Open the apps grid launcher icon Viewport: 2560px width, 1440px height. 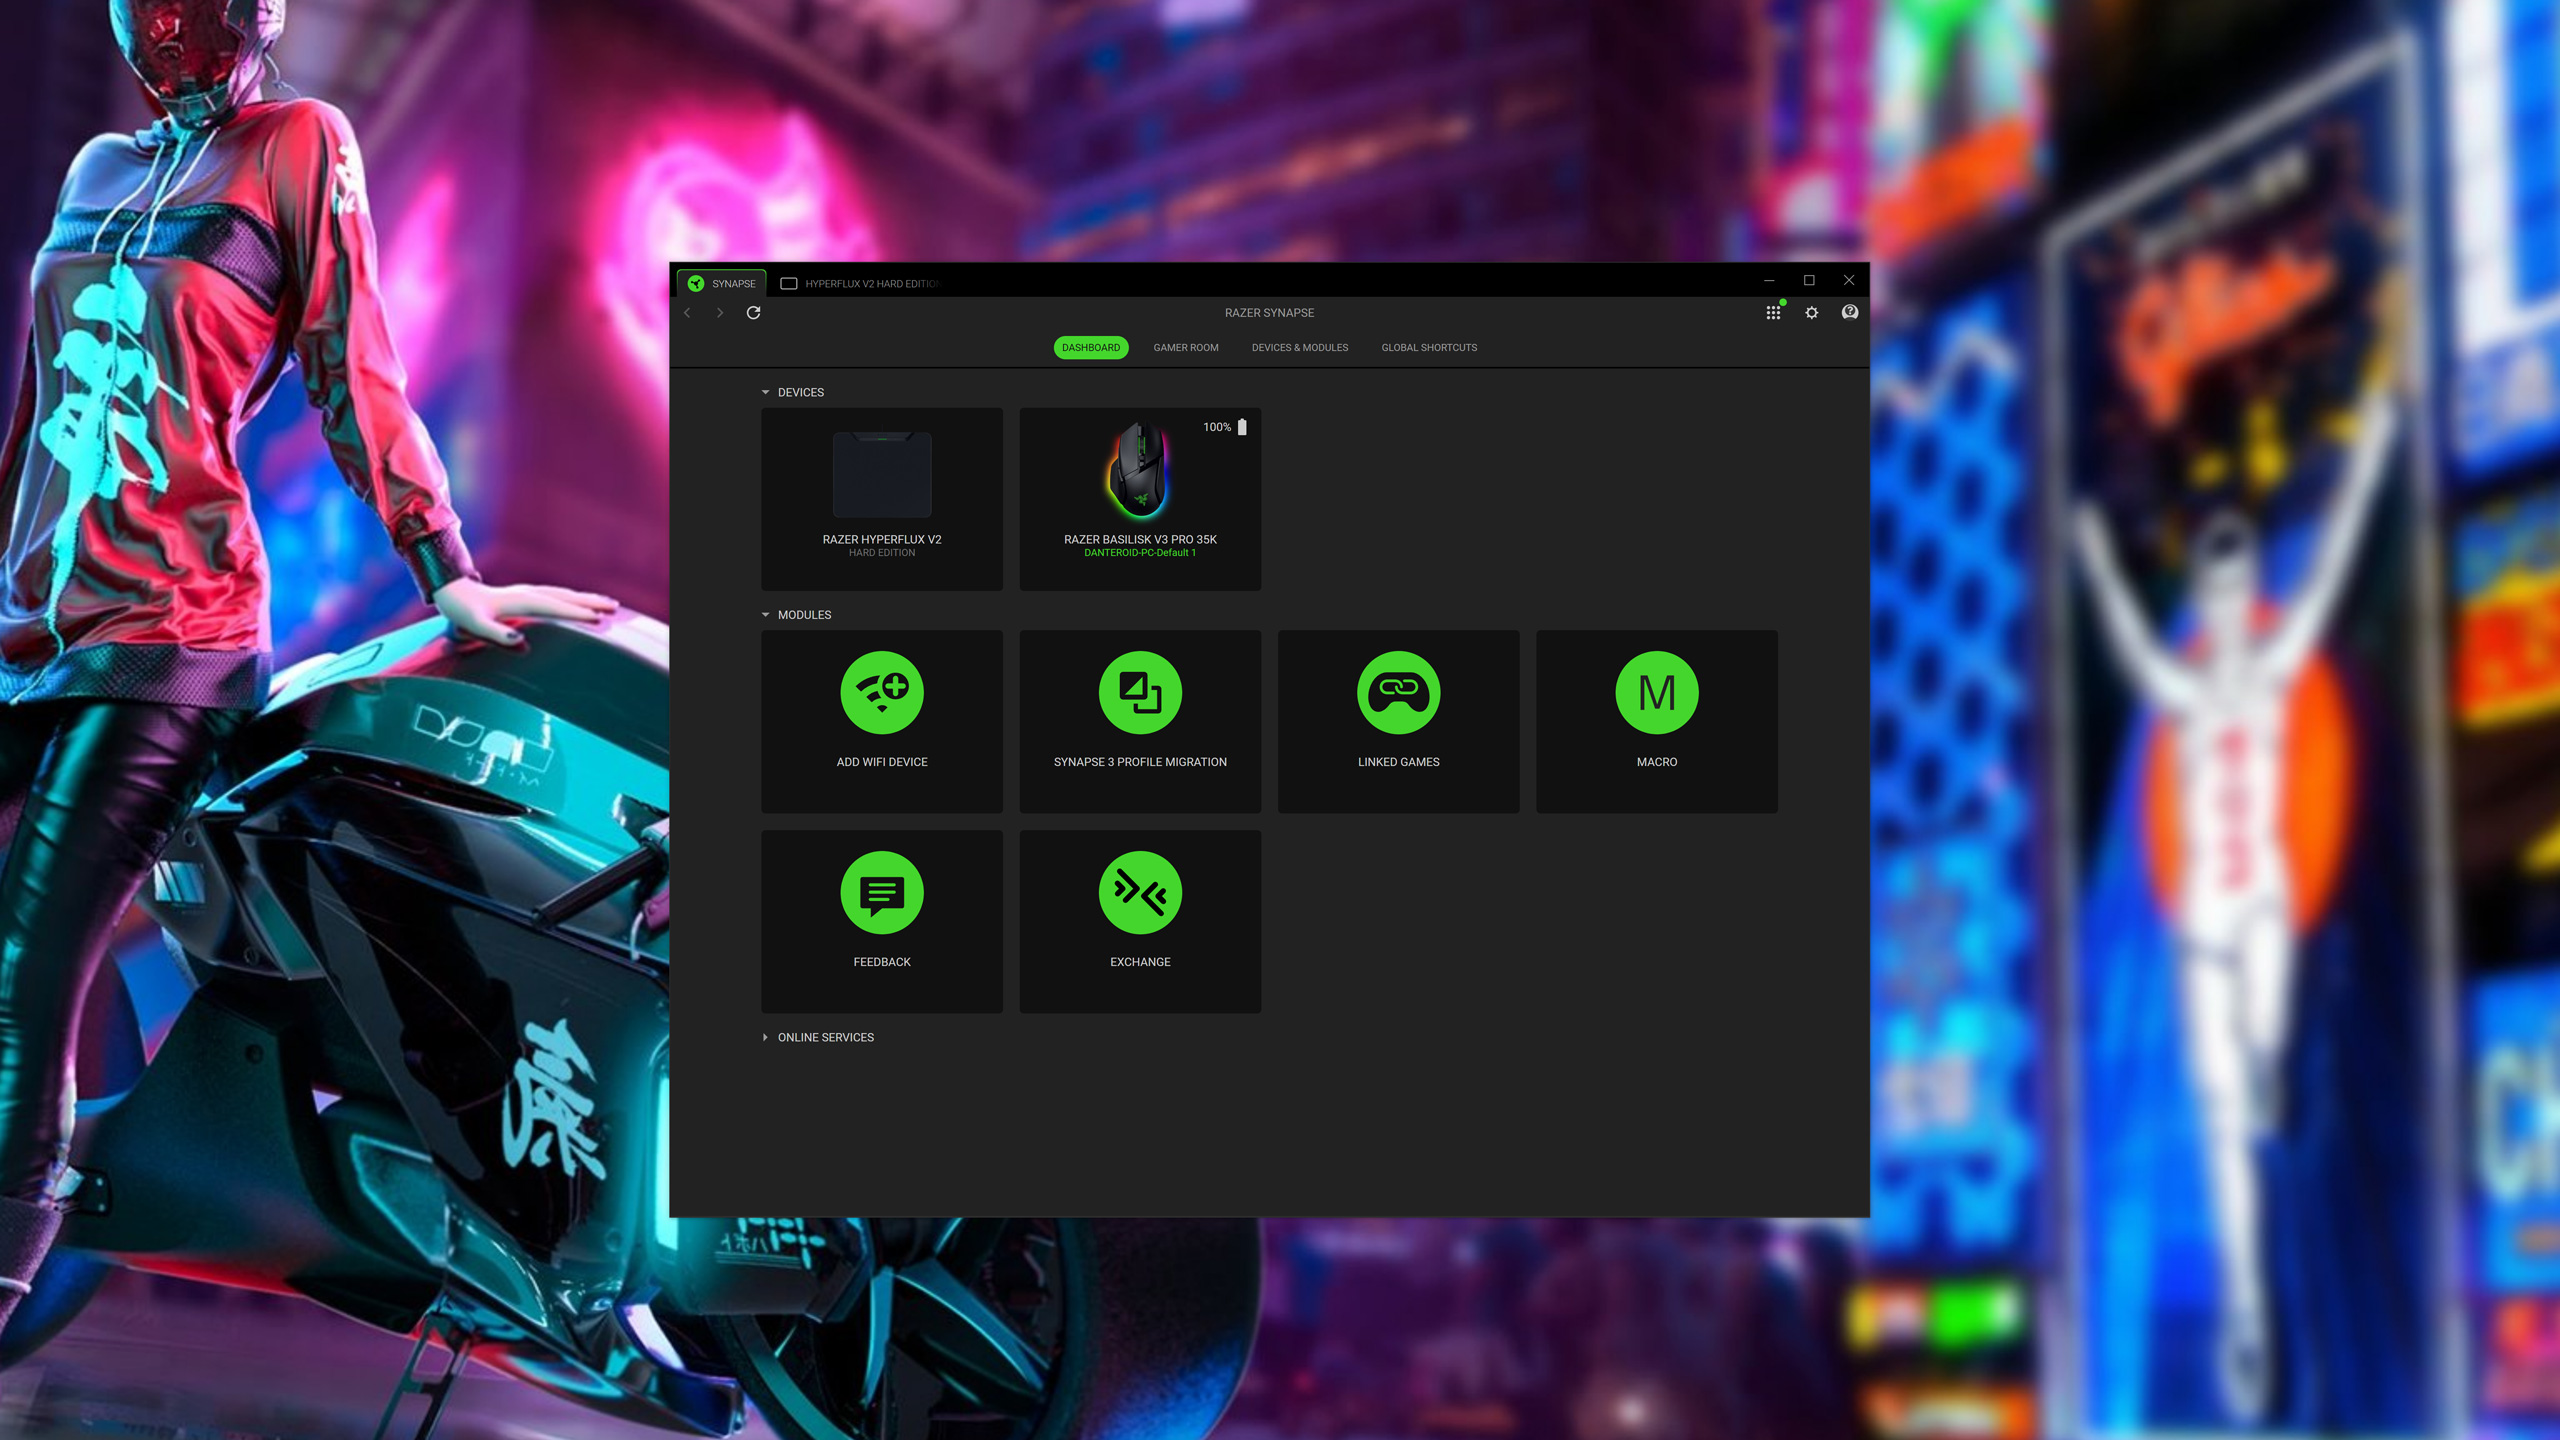[x=1773, y=312]
